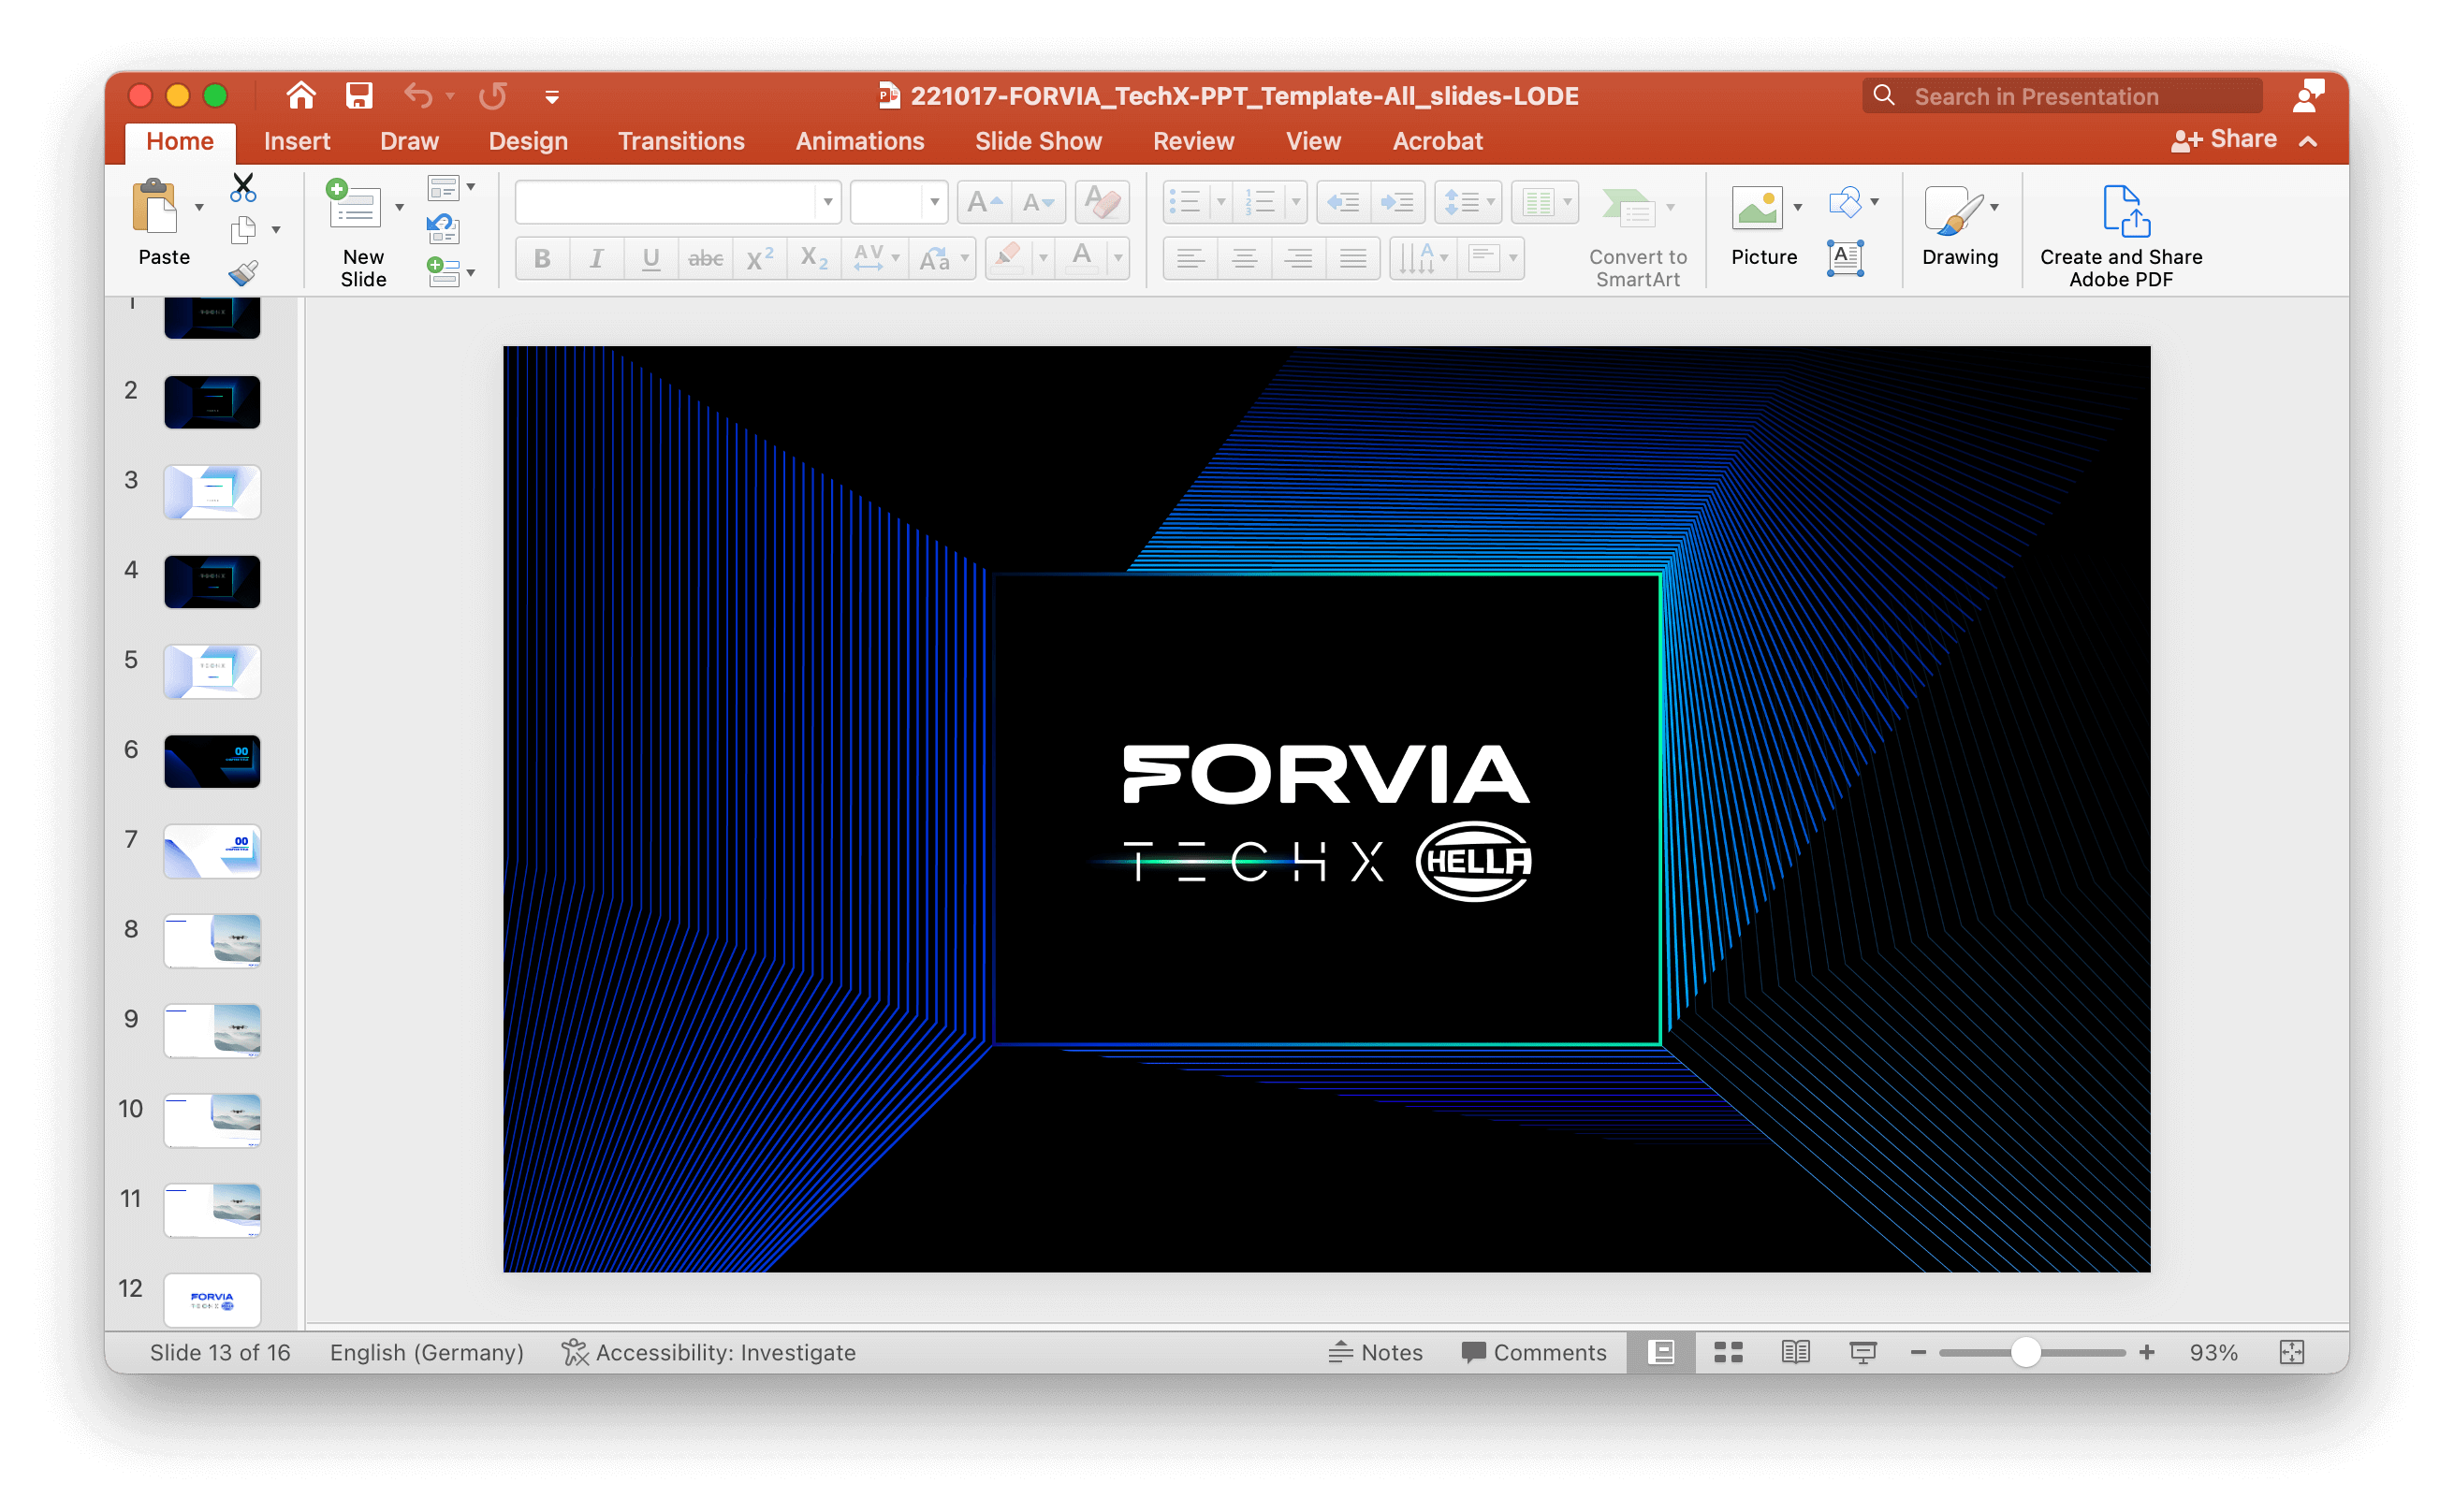
Task: Click the font color button
Action: coord(1082,259)
